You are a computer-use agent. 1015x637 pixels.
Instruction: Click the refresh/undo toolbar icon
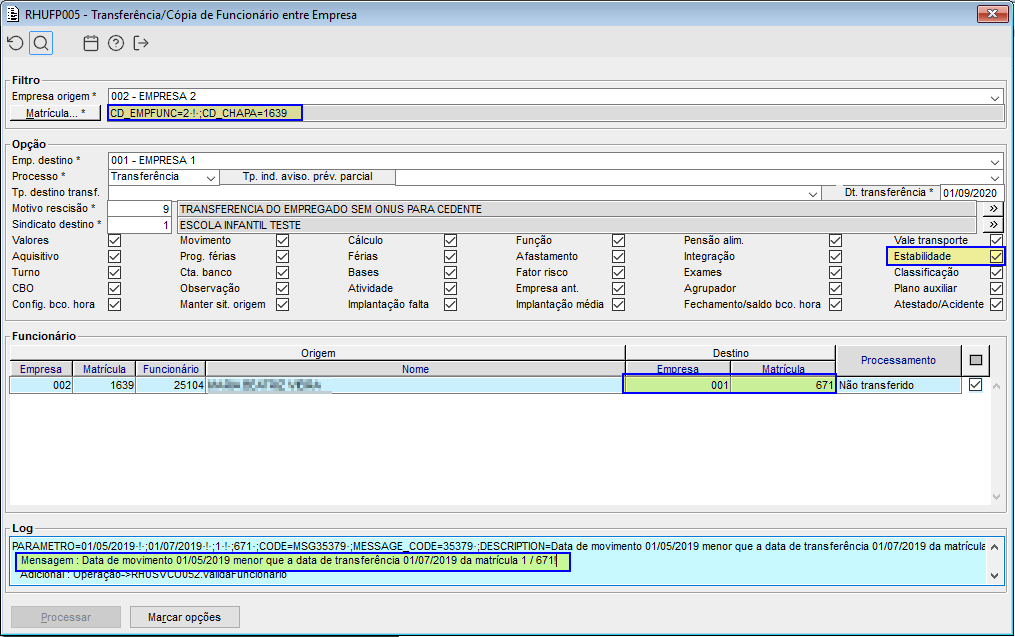pyautogui.click(x=16, y=43)
